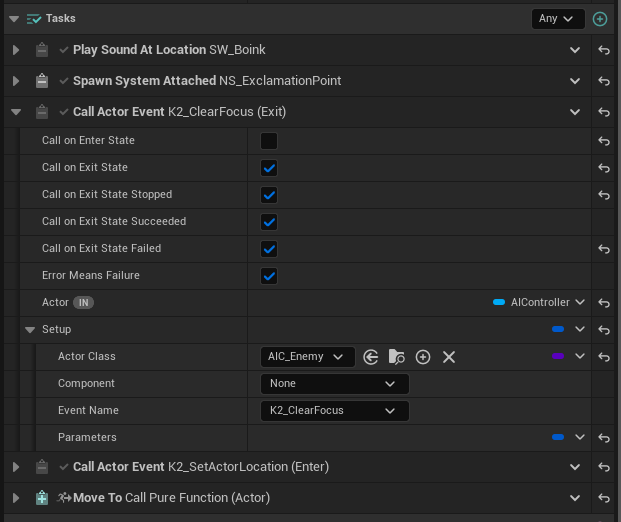
Task: Use selected asset for Actor Class
Action: pos(371,357)
